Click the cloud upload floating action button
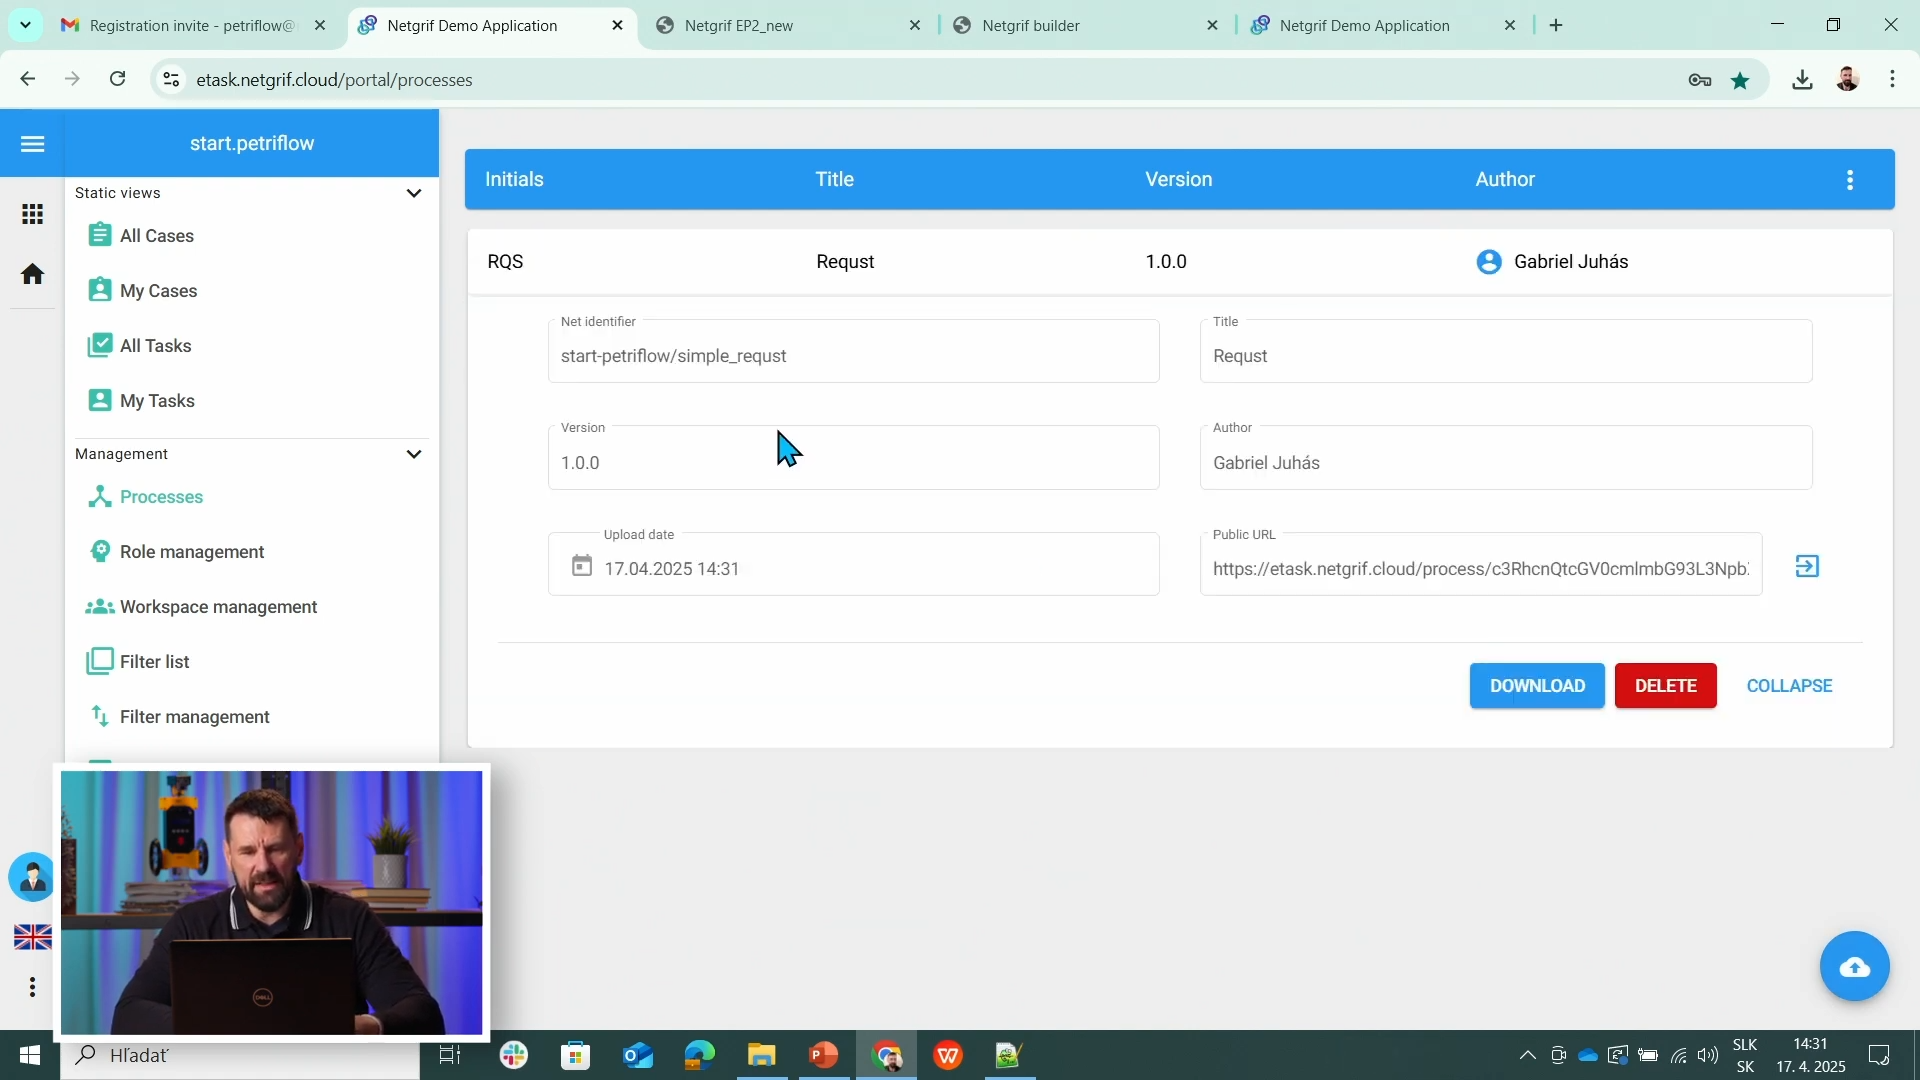The image size is (1920, 1080). (x=1855, y=967)
